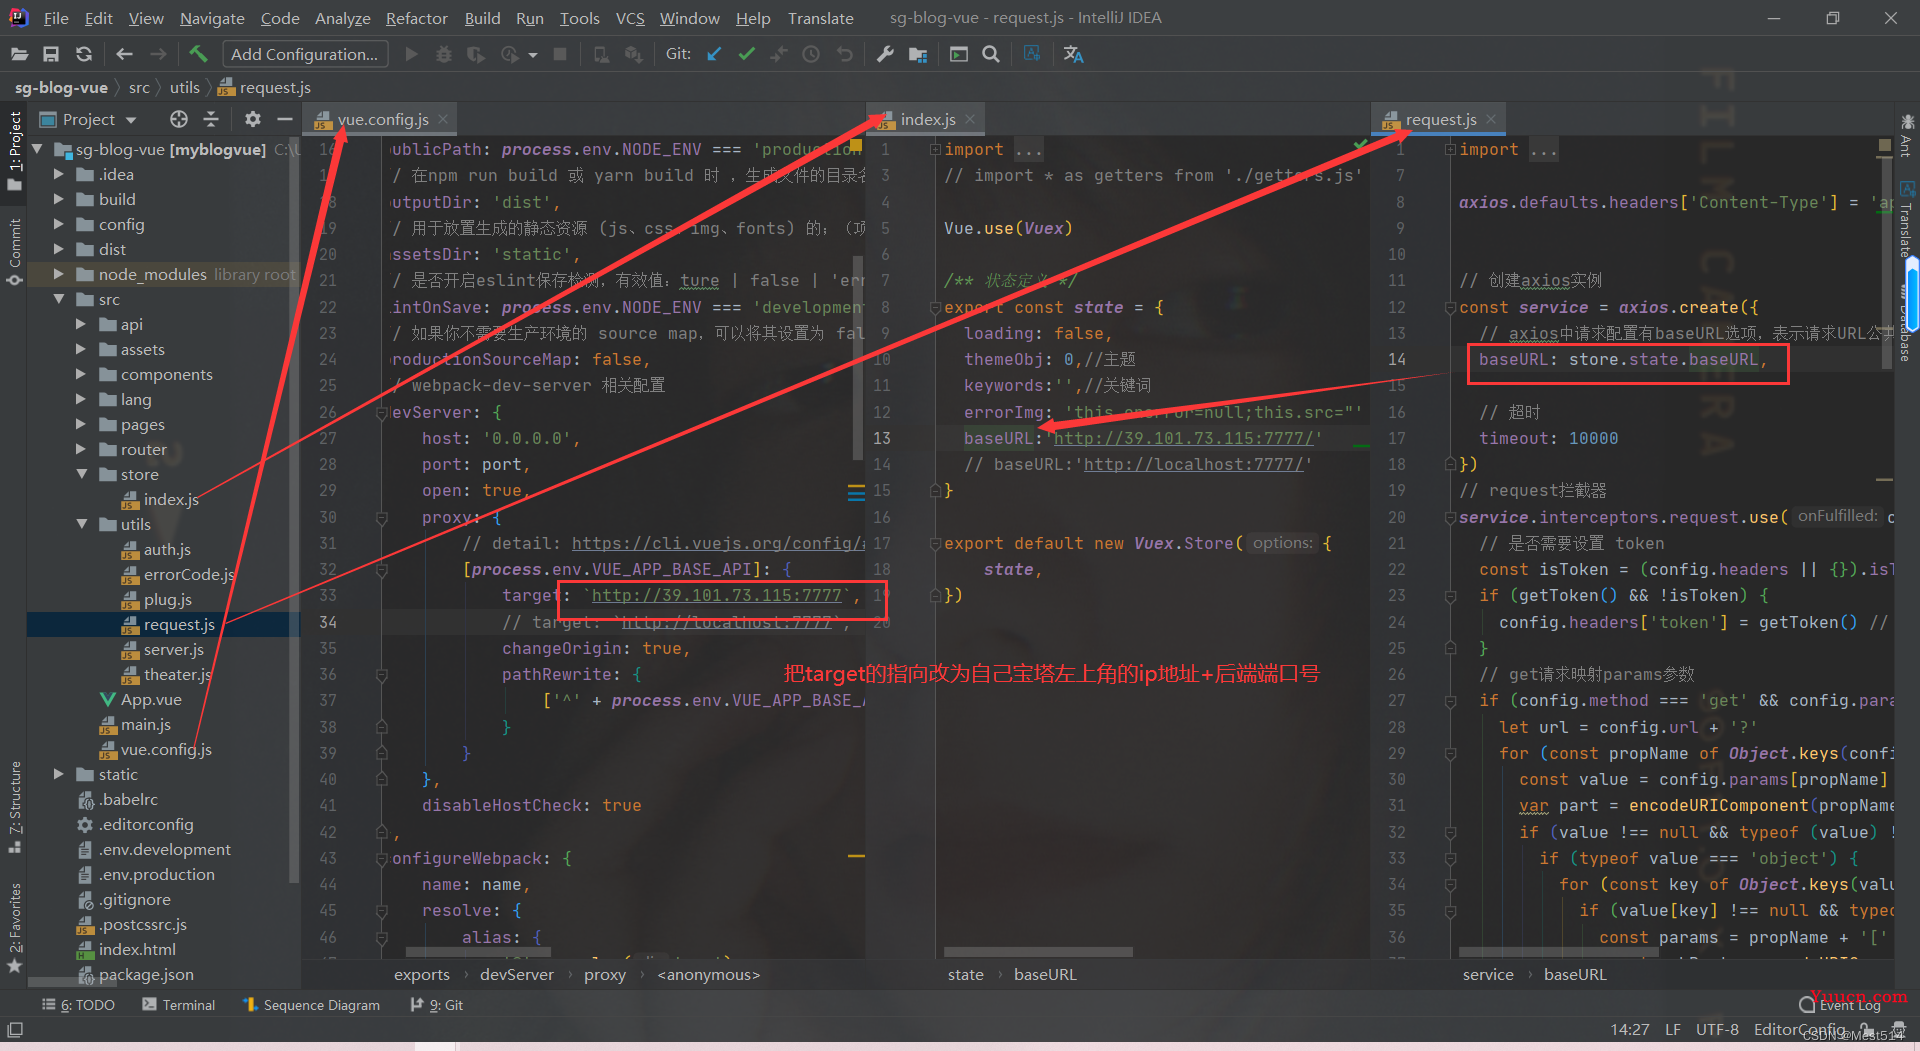
Task: Click the collapse all icon in Project panel
Action: 211,119
